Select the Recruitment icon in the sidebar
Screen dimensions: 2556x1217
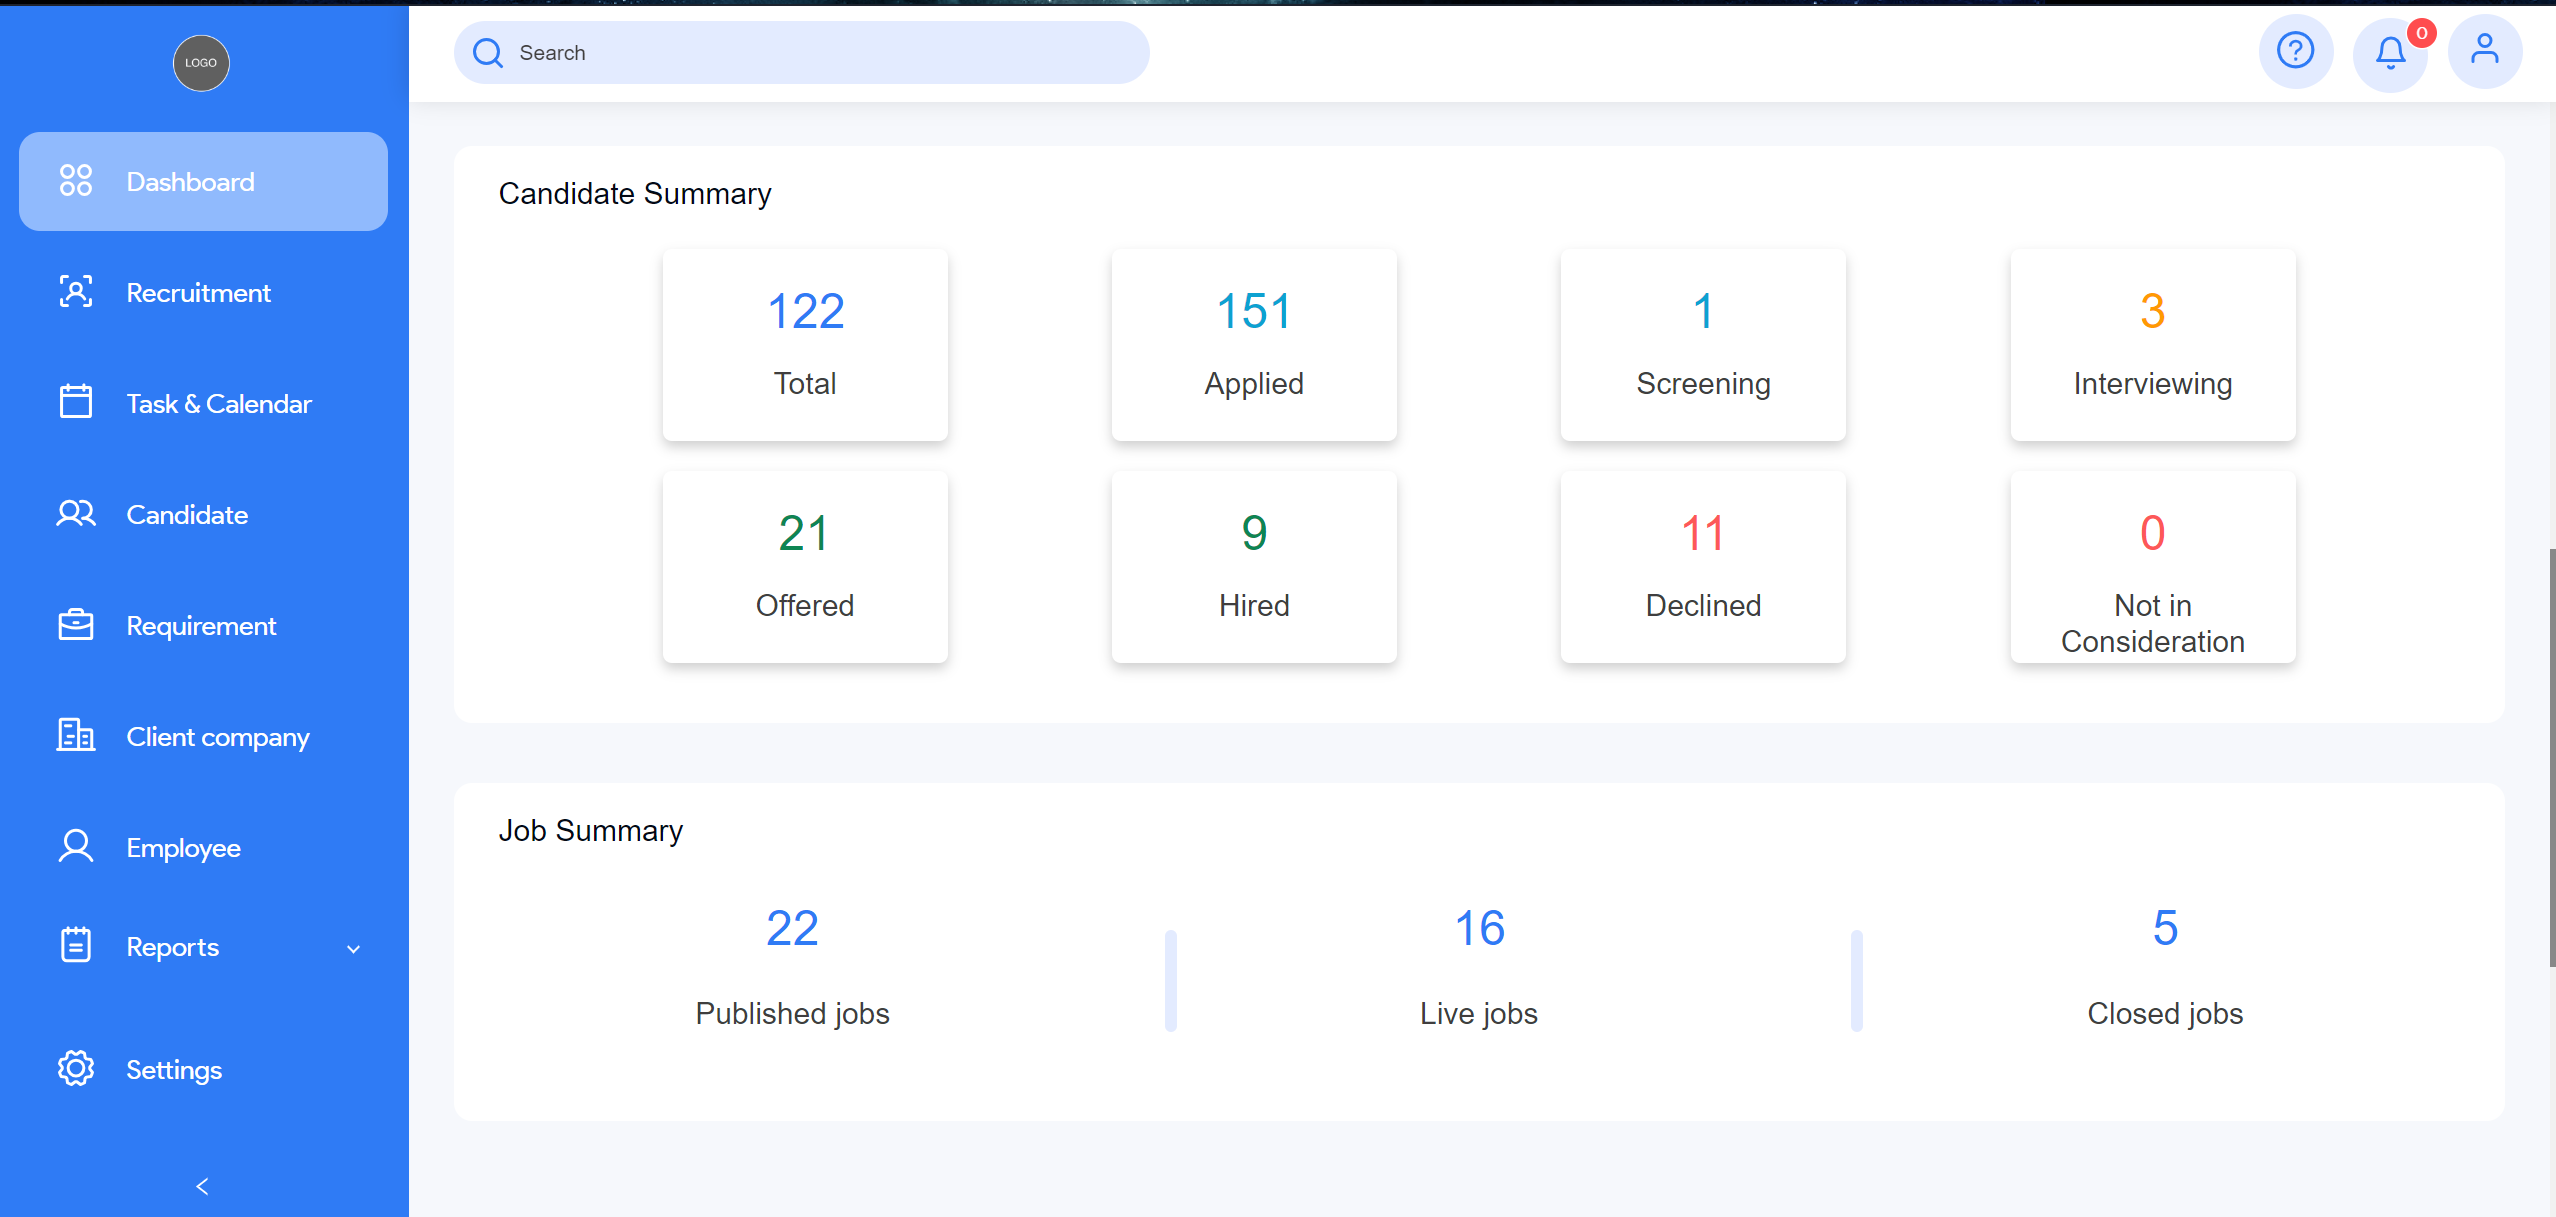pyautogui.click(x=76, y=292)
